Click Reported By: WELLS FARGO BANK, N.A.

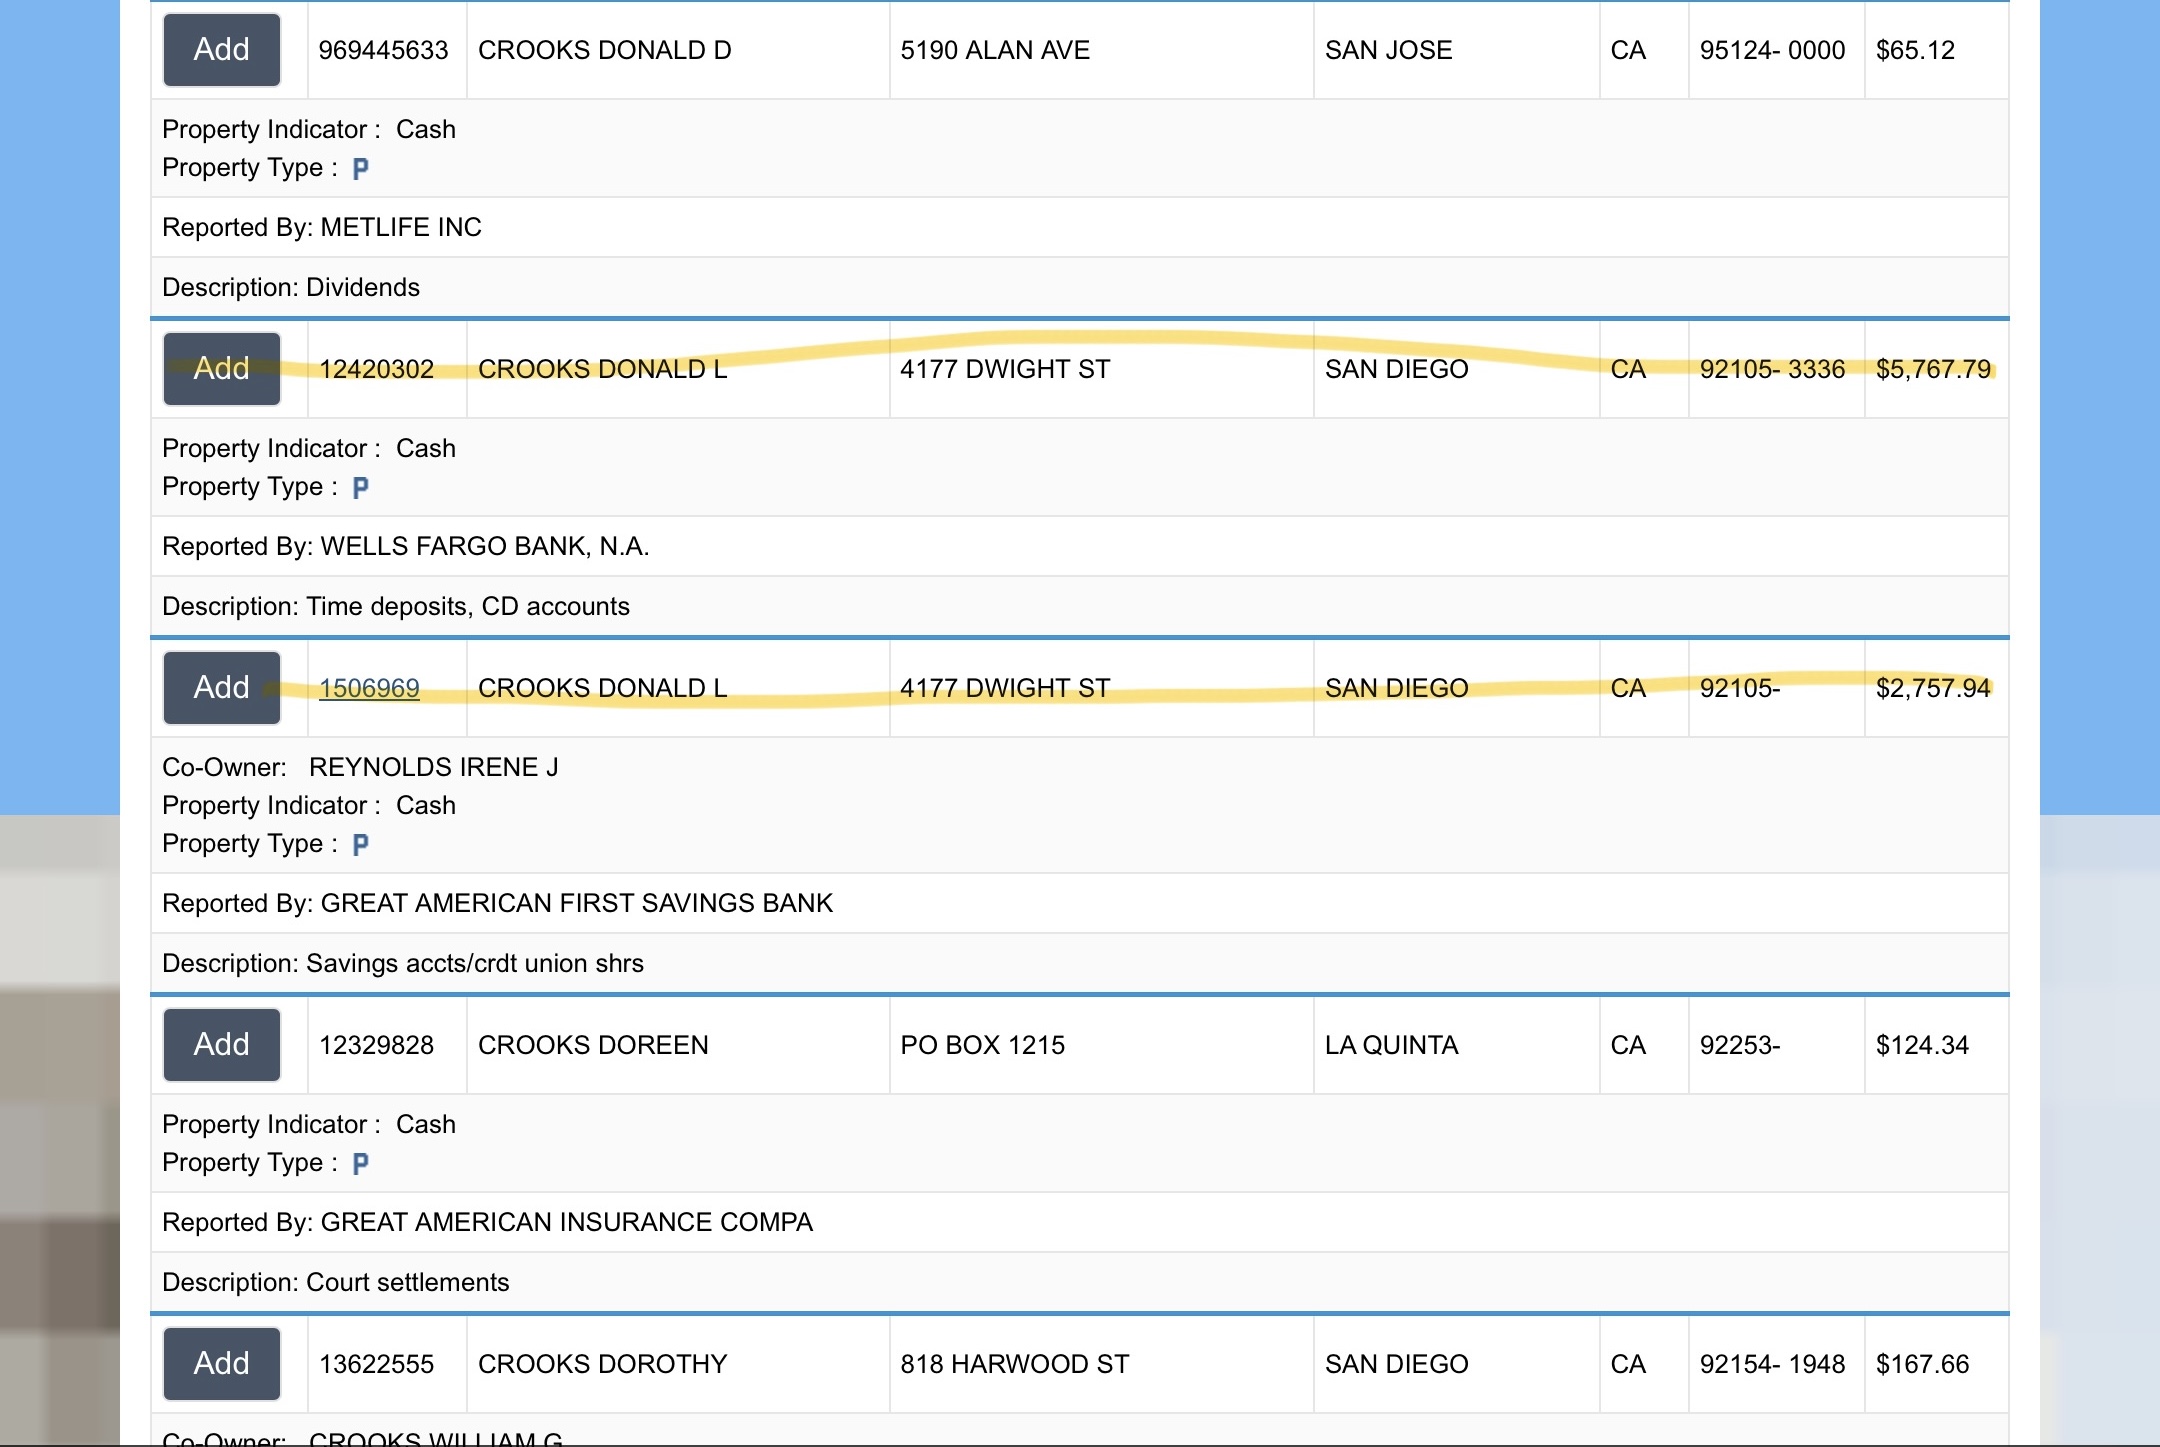406,546
